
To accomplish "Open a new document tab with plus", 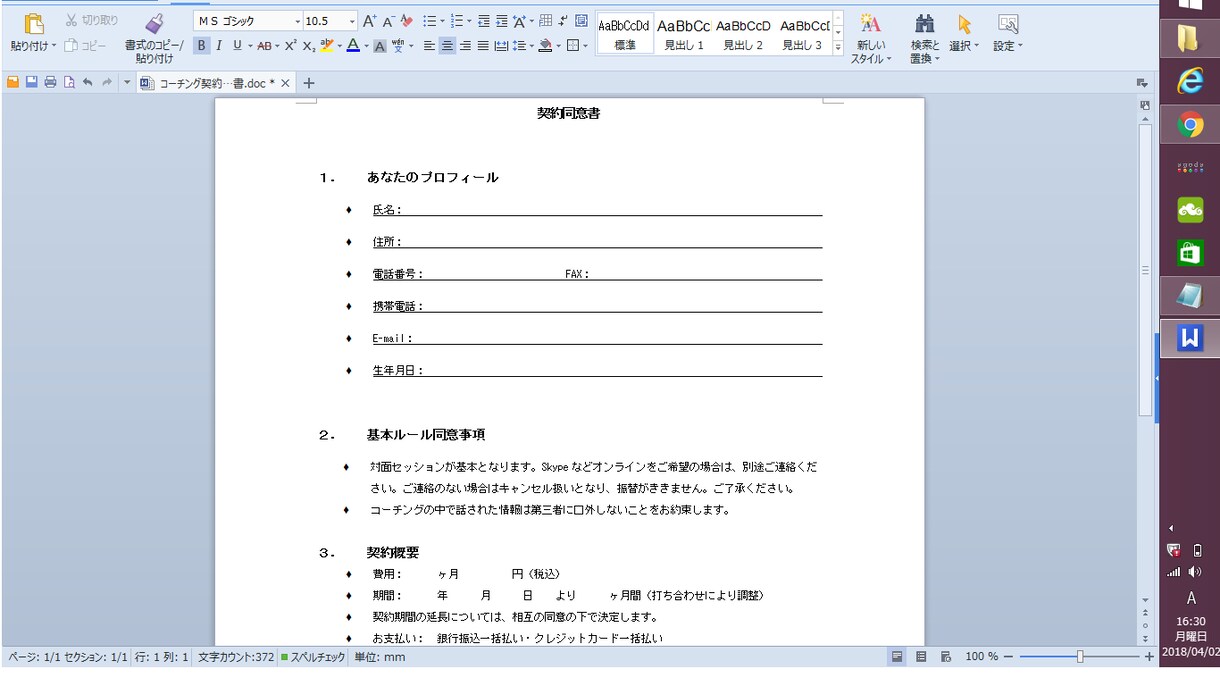I will 308,83.
